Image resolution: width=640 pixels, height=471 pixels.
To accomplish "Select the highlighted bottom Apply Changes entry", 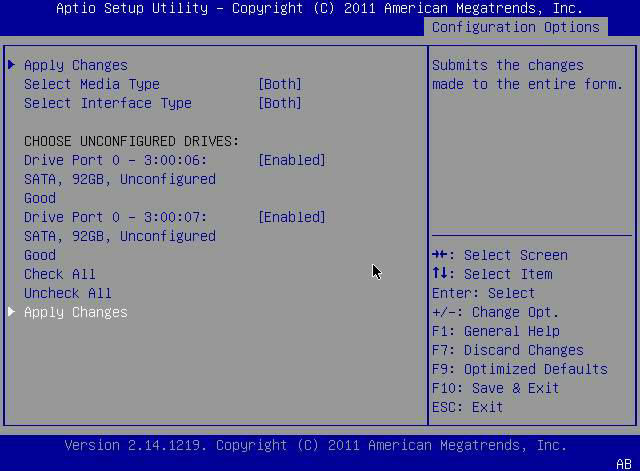I will [x=76, y=312].
